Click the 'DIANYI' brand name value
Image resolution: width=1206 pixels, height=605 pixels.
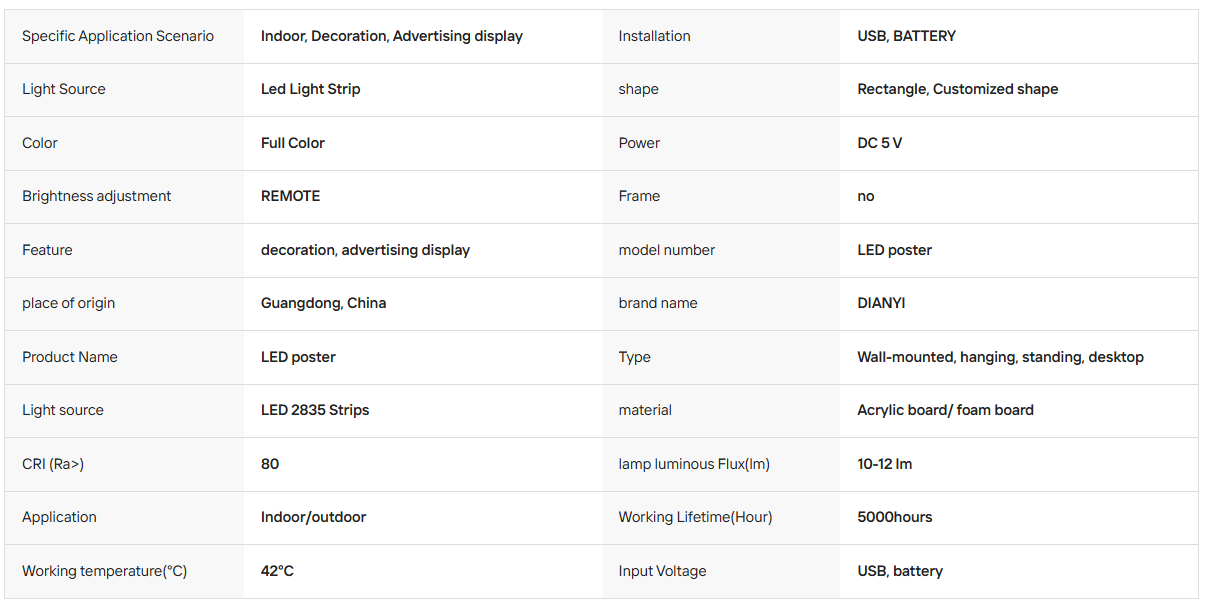click(x=881, y=303)
